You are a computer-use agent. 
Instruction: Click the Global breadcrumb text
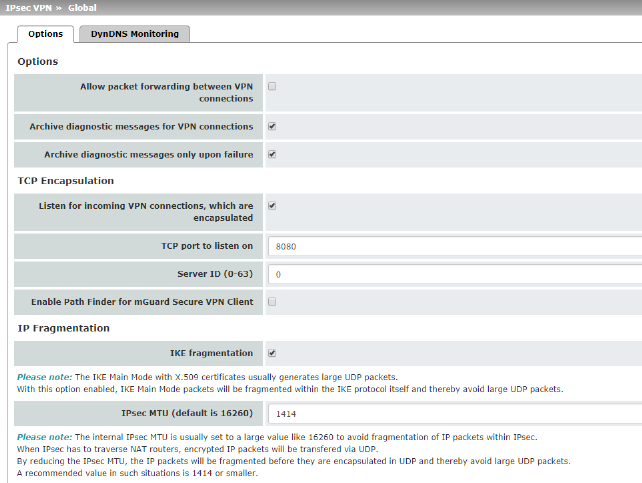tap(82, 8)
